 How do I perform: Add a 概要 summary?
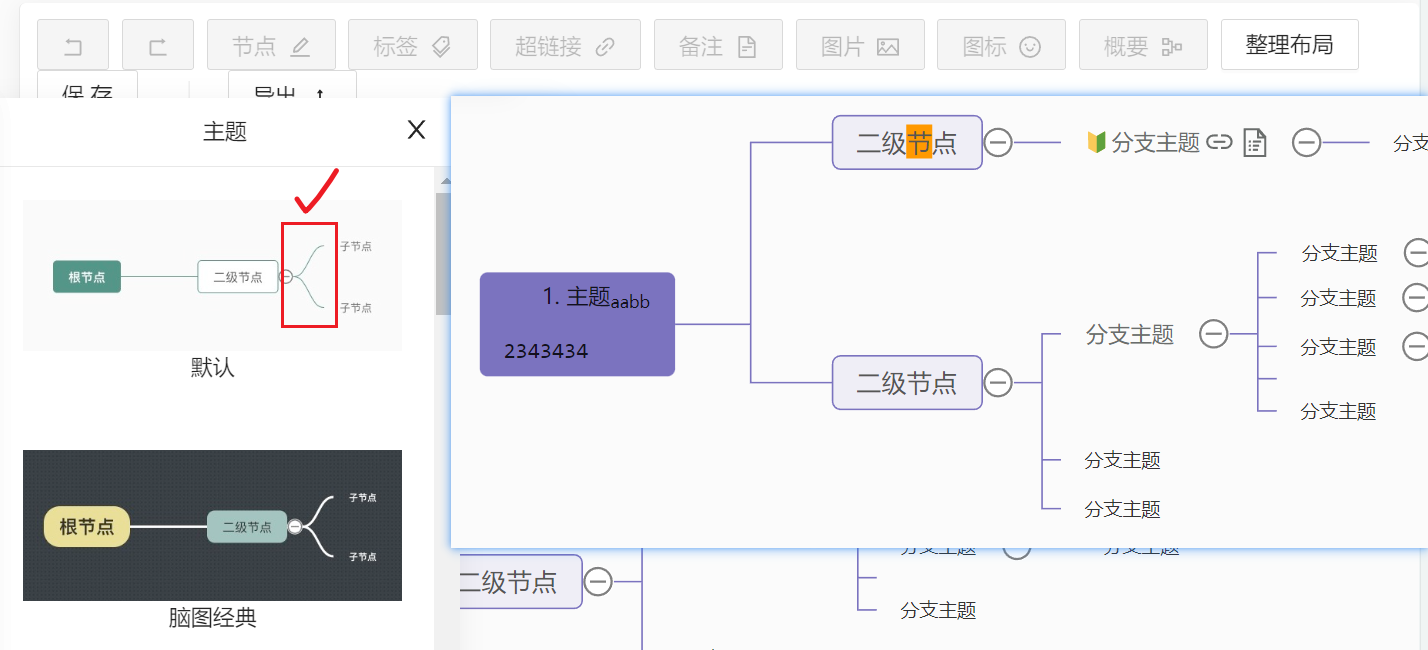[1143, 45]
